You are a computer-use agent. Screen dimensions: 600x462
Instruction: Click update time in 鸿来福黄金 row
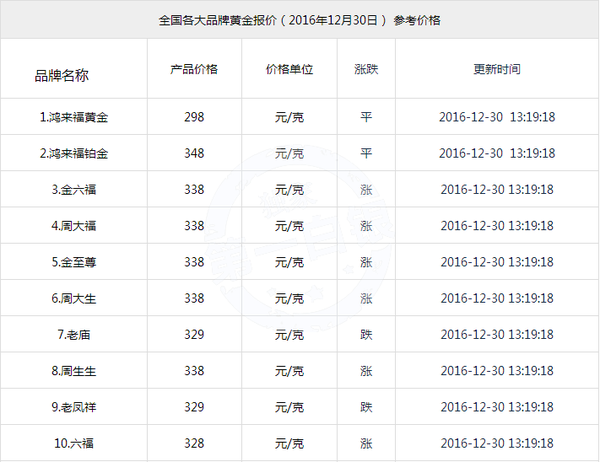497,117
